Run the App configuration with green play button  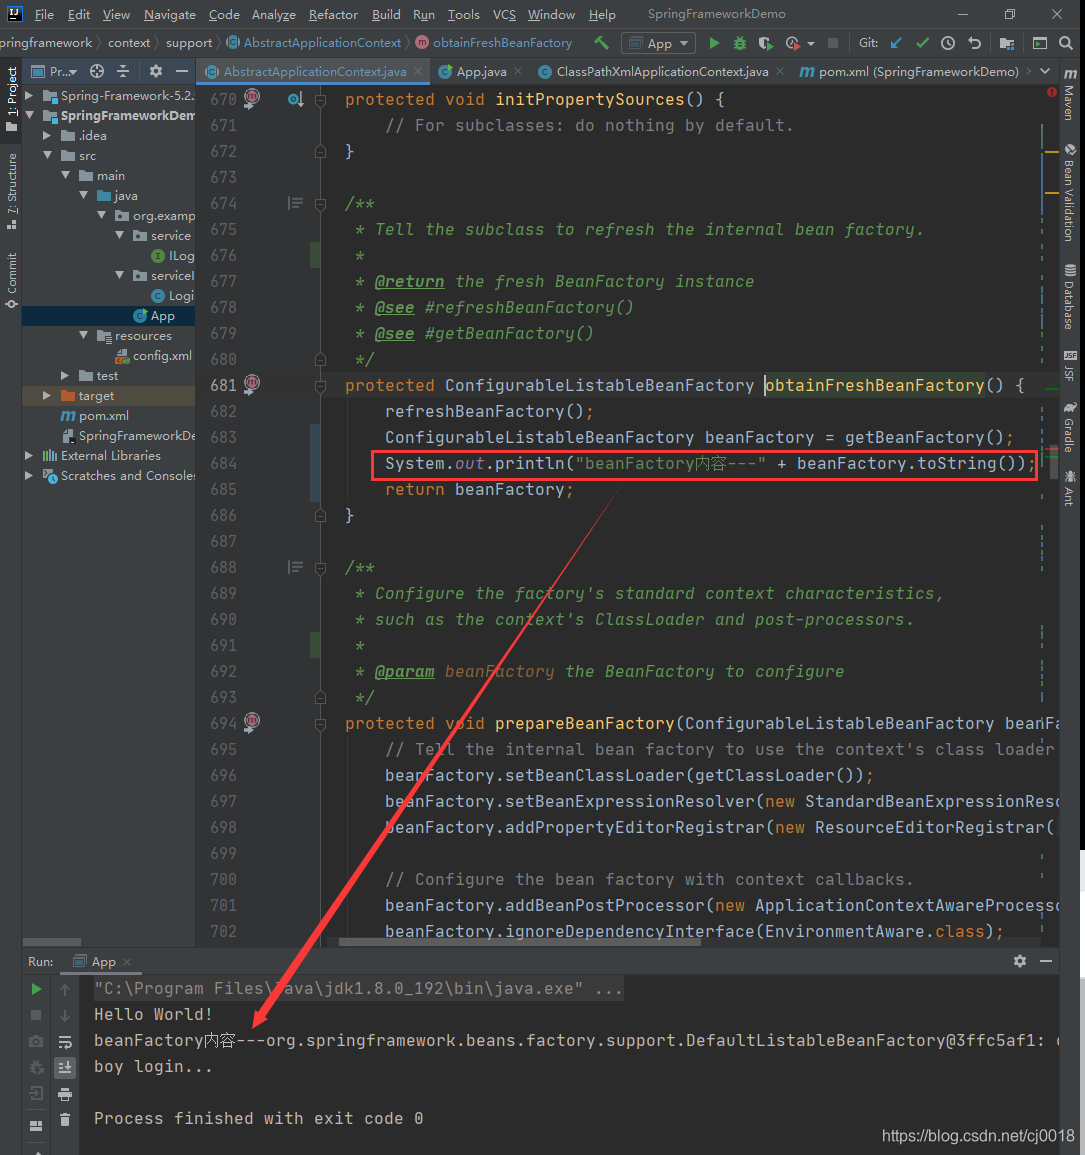[x=714, y=43]
